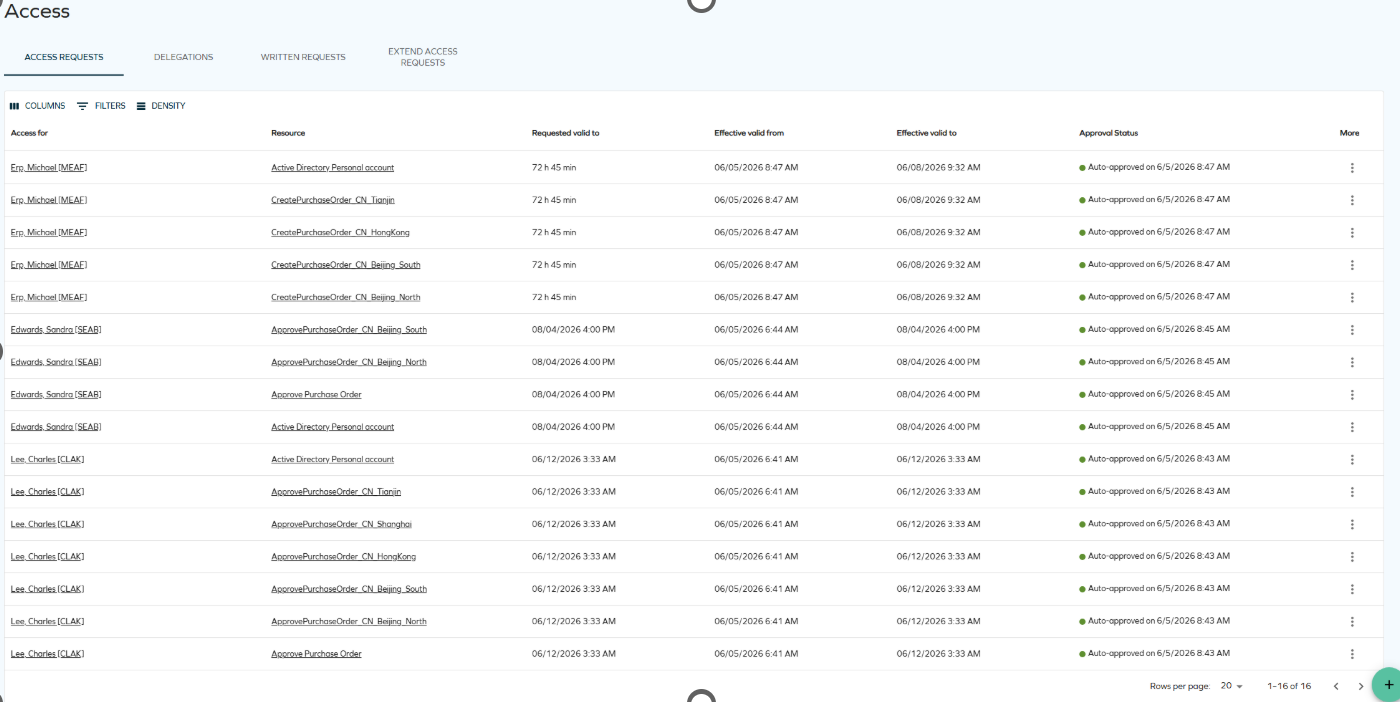
Task: Open more menu for Lee ApprovePurchaseOrder_CN_Beijing_North row
Action: click(x=1352, y=622)
